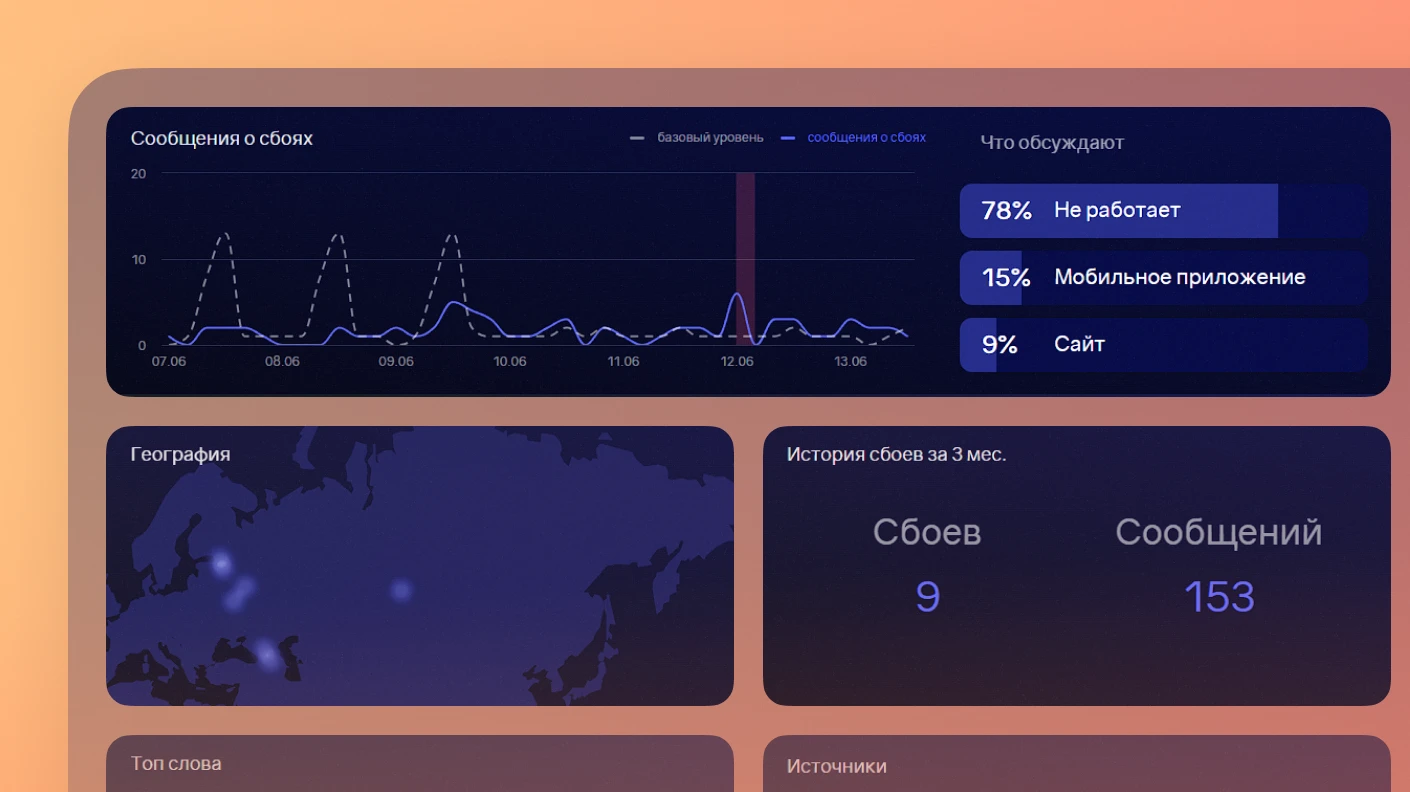1410x792 pixels.
Task: Click the '20' value on the chart's vertical axis
Action: click(138, 174)
